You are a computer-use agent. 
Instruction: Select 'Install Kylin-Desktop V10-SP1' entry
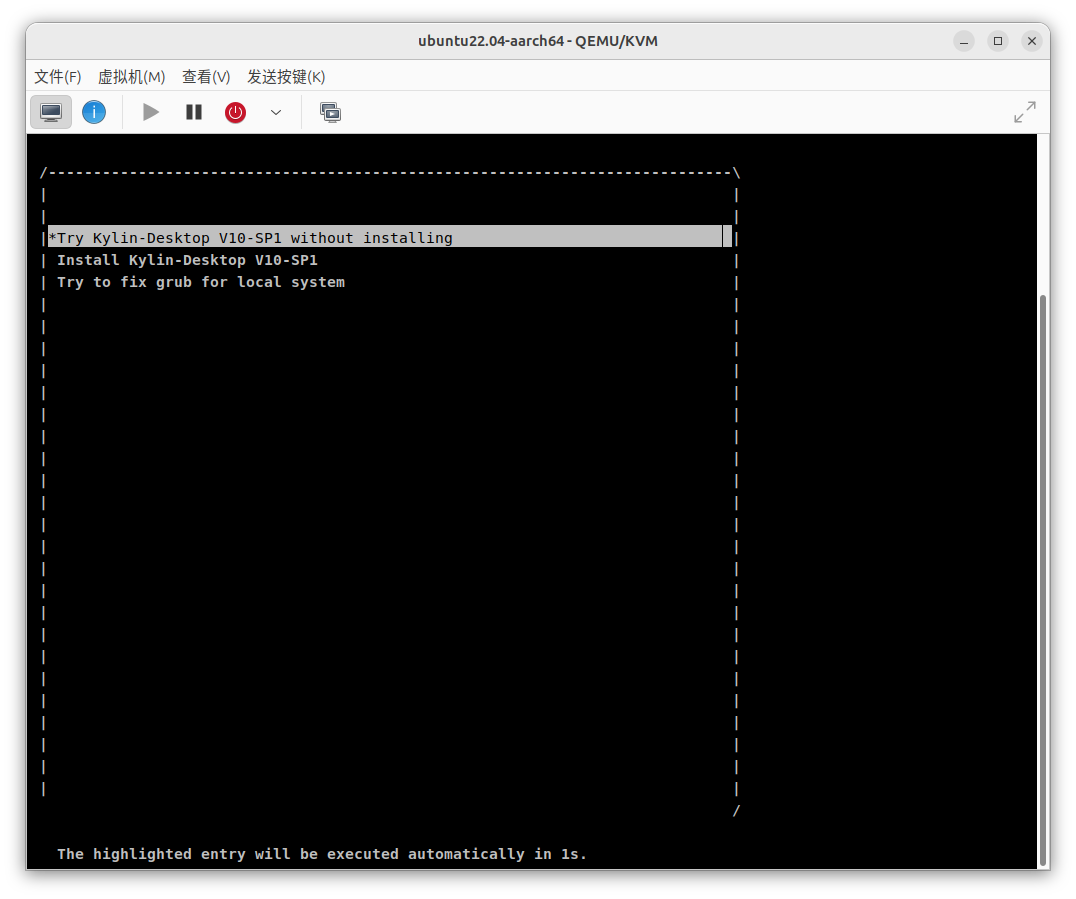click(187, 260)
